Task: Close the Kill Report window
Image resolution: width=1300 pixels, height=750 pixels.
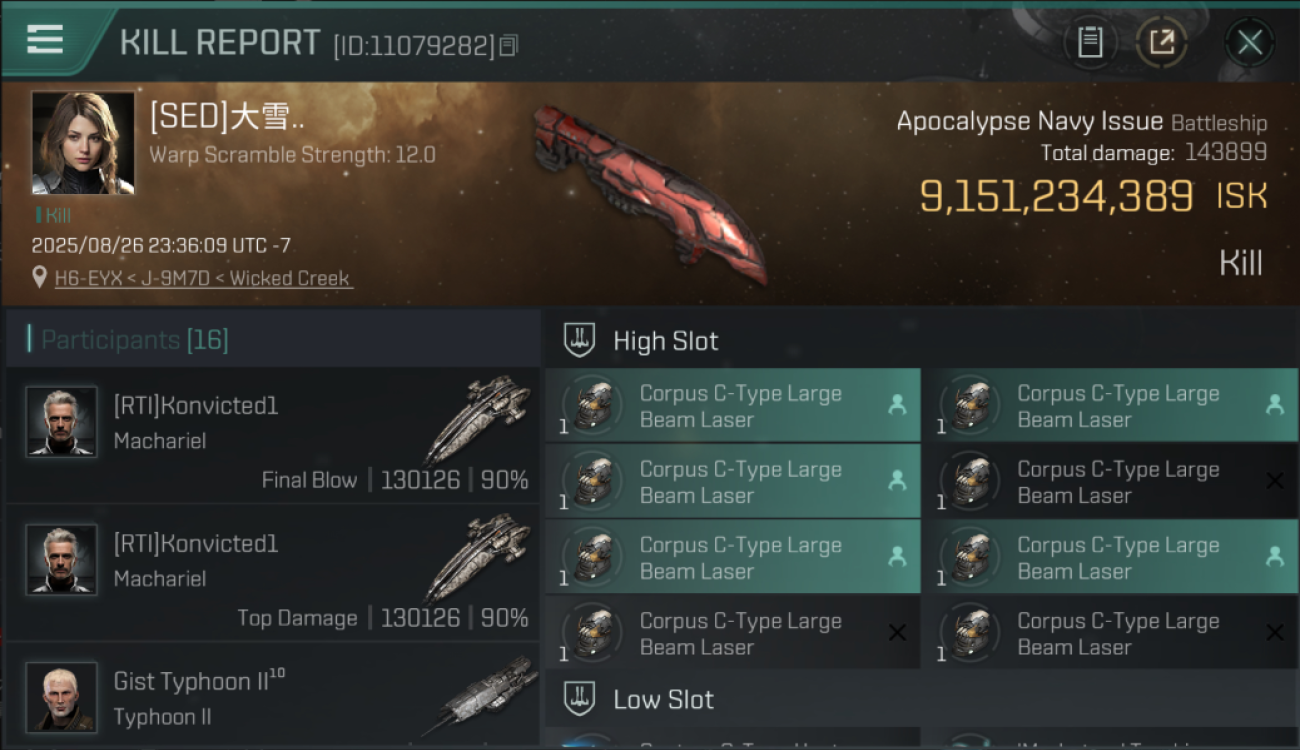Action: coord(1249,43)
